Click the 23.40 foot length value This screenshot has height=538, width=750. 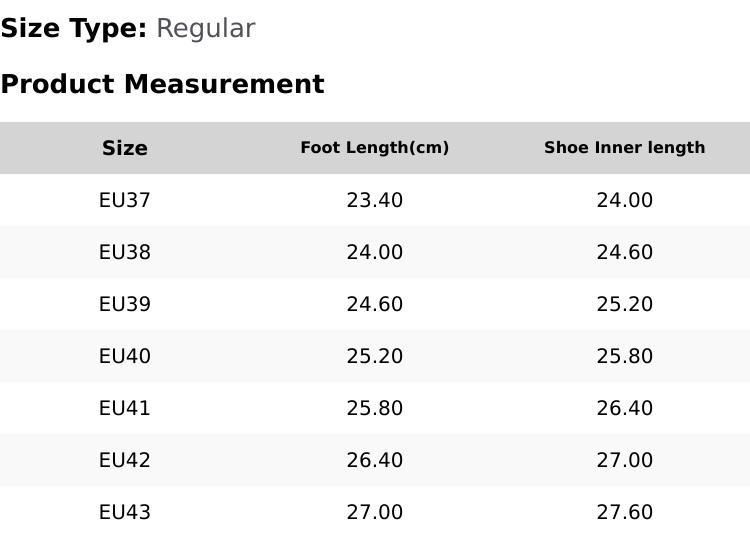(374, 200)
